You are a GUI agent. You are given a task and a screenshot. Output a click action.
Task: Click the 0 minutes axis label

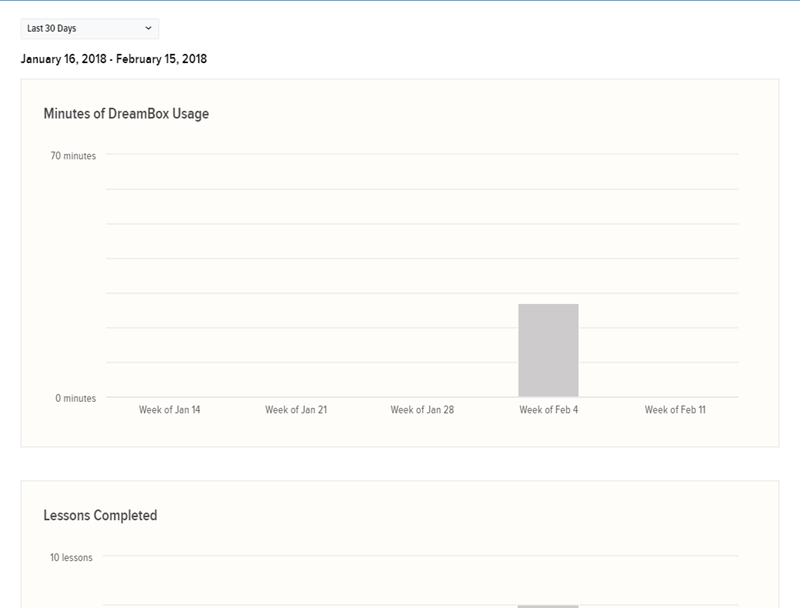click(x=76, y=398)
